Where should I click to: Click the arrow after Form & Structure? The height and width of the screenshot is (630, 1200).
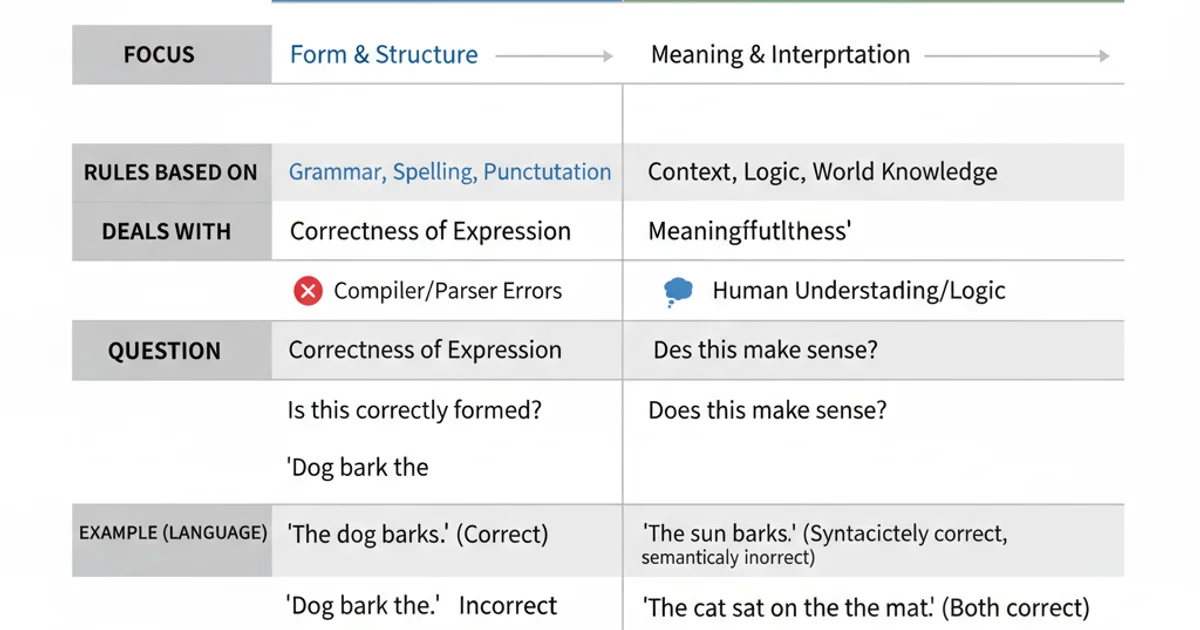(554, 57)
